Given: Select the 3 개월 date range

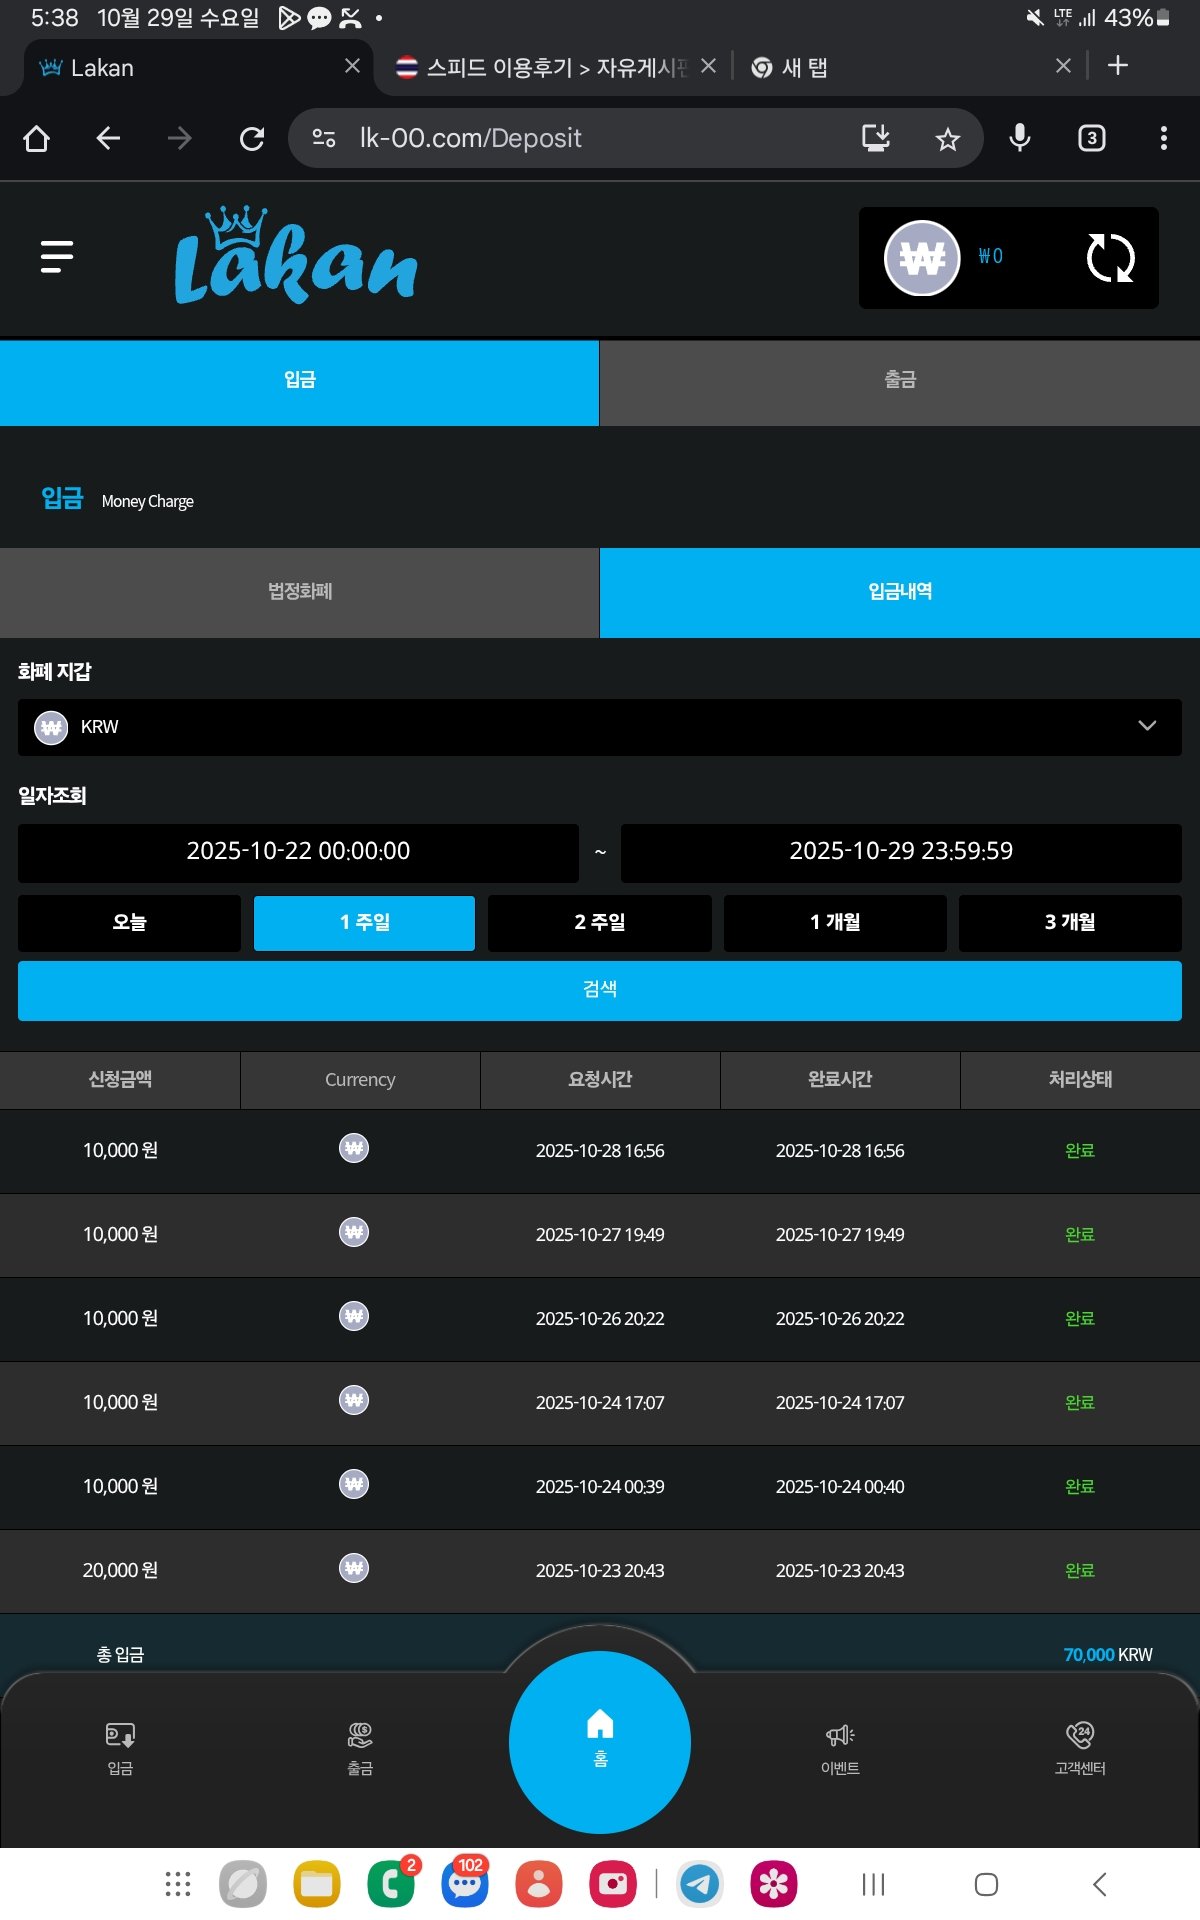Looking at the screenshot, I should (x=1070, y=922).
